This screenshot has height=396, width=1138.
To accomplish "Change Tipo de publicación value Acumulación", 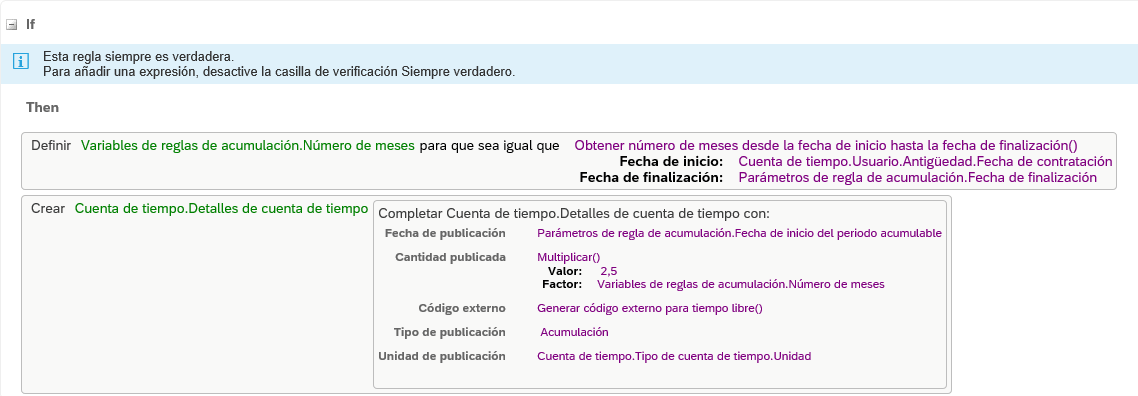I will (574, 332).
